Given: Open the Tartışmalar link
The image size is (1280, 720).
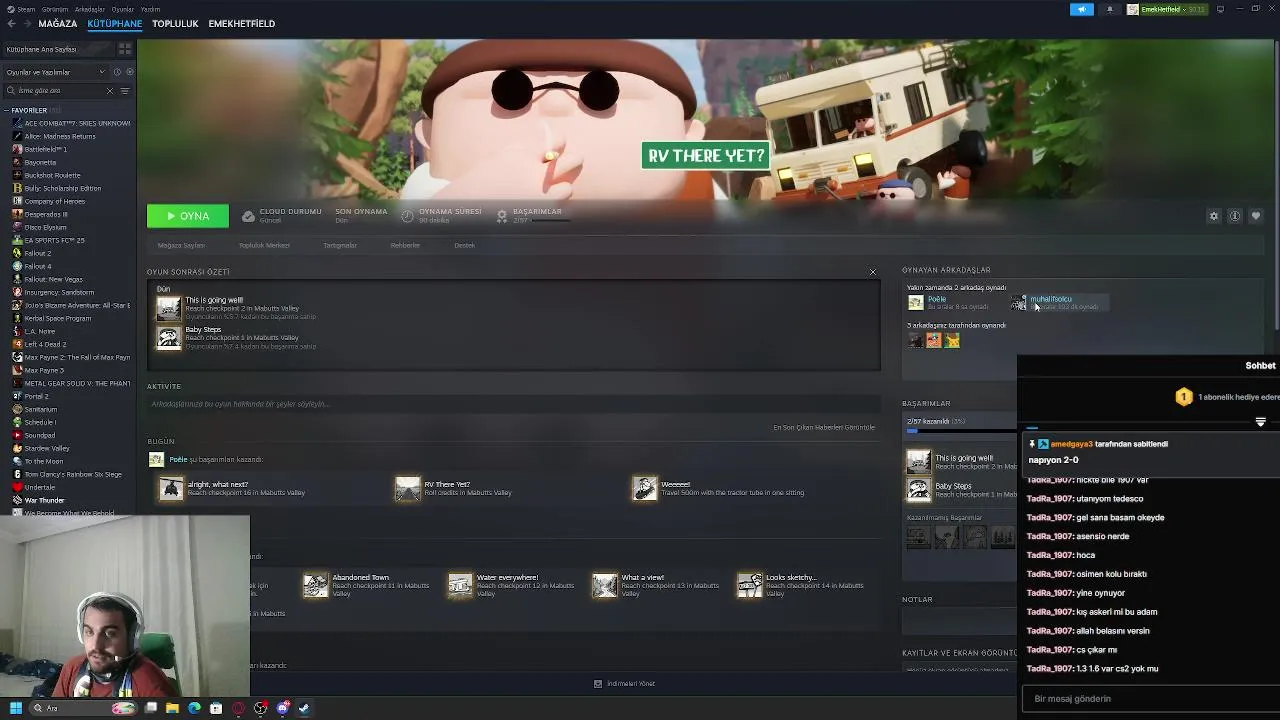Looking at the screenshot, I should coord(340,245).
